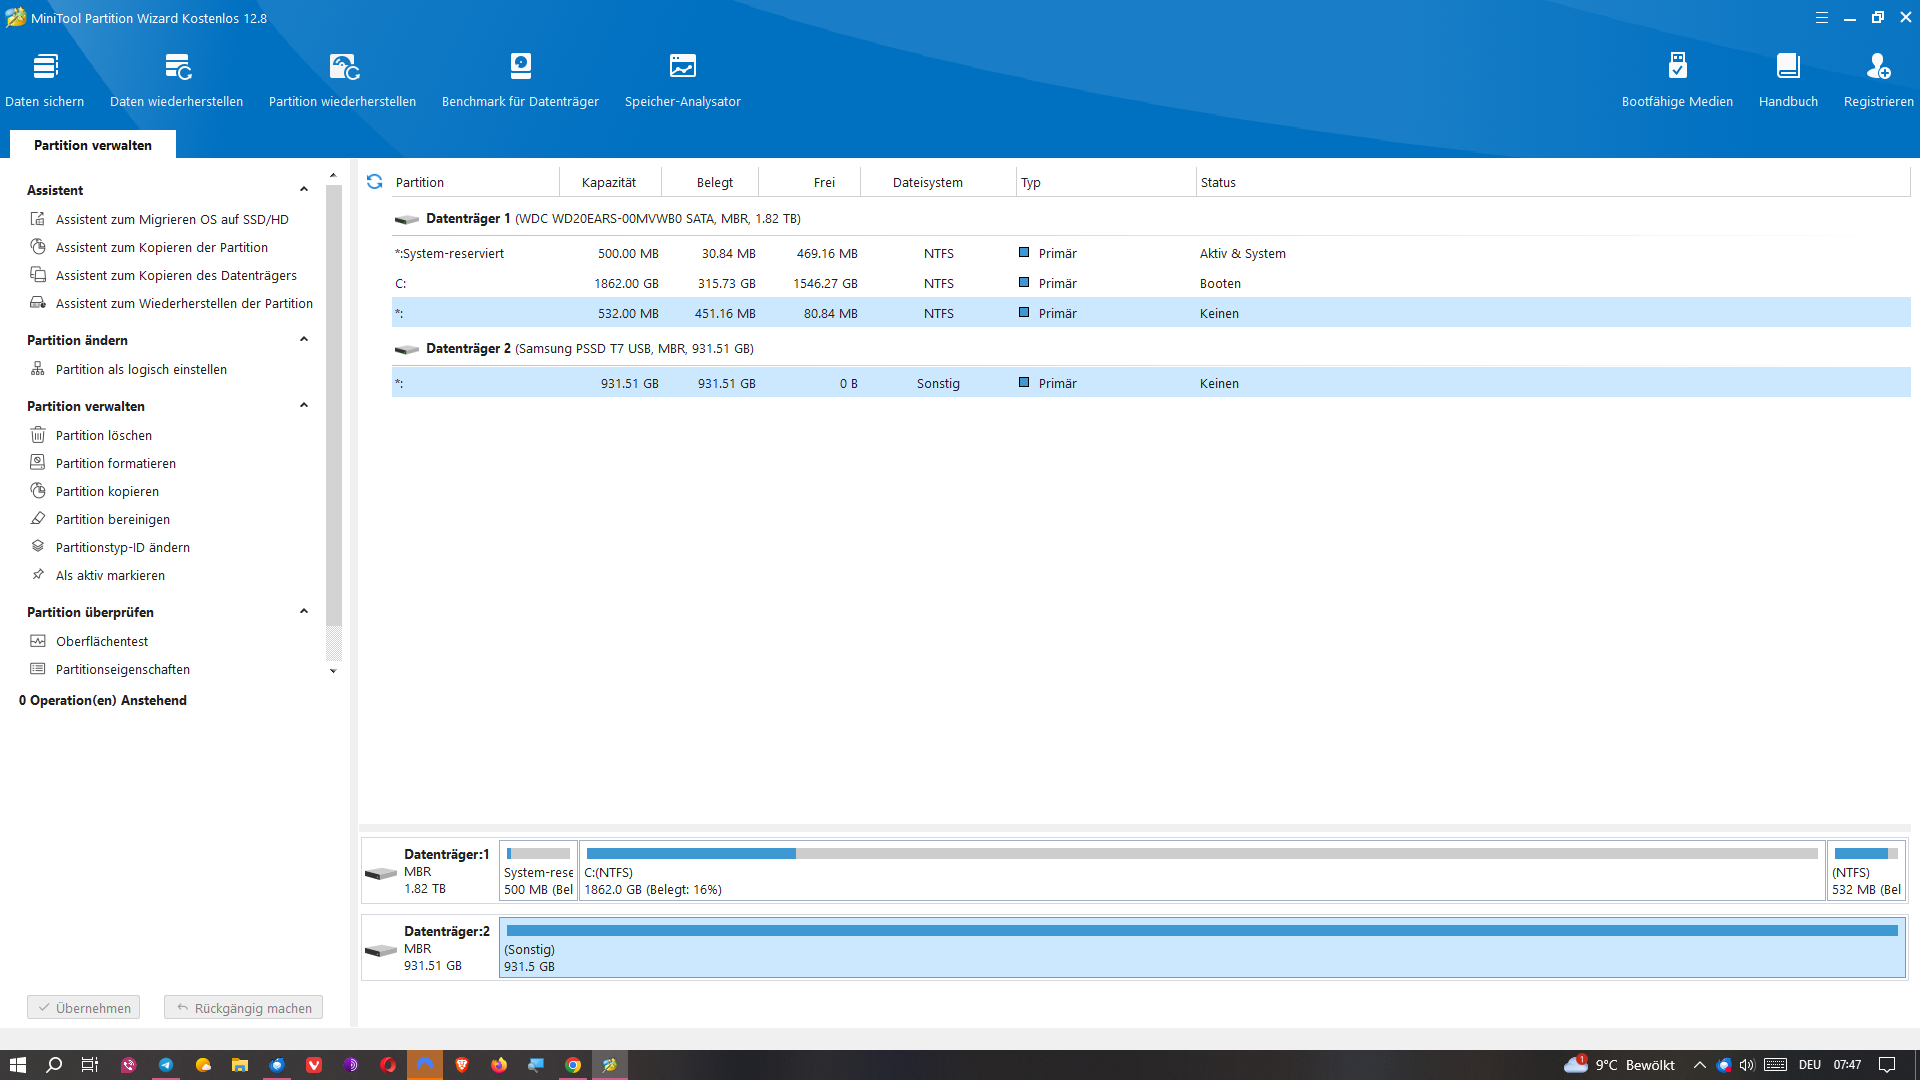Collapse the Assistent section
The image size is (1920, 1080).
(x=304, y=190)
